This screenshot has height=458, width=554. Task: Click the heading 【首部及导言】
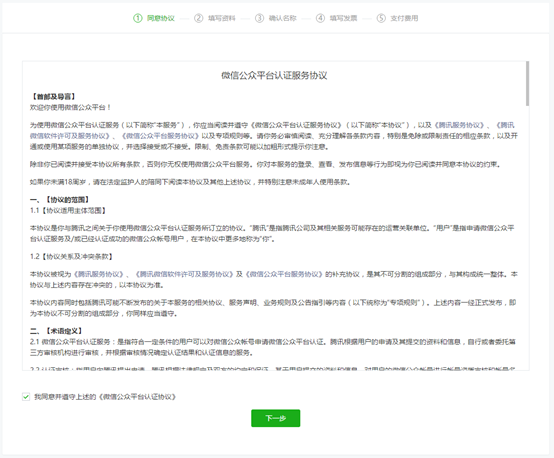click(x=53, y=96)
